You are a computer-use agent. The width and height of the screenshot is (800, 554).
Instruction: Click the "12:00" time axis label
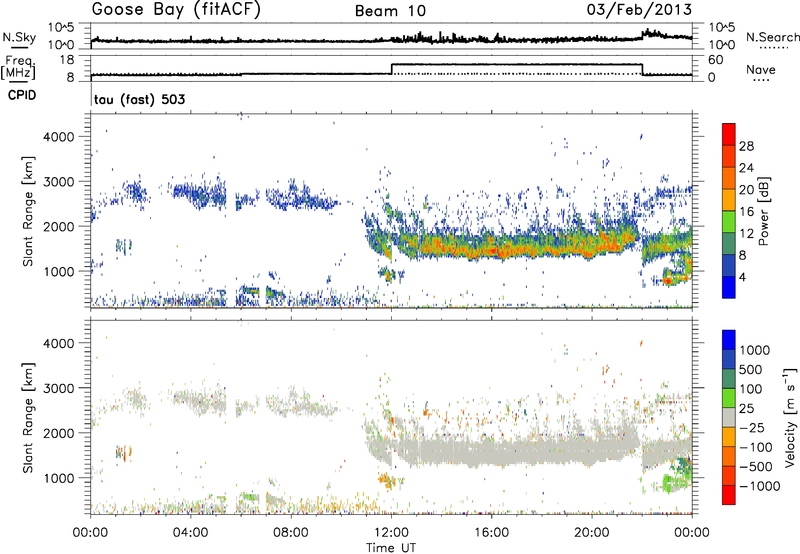(x=391, y=533)
